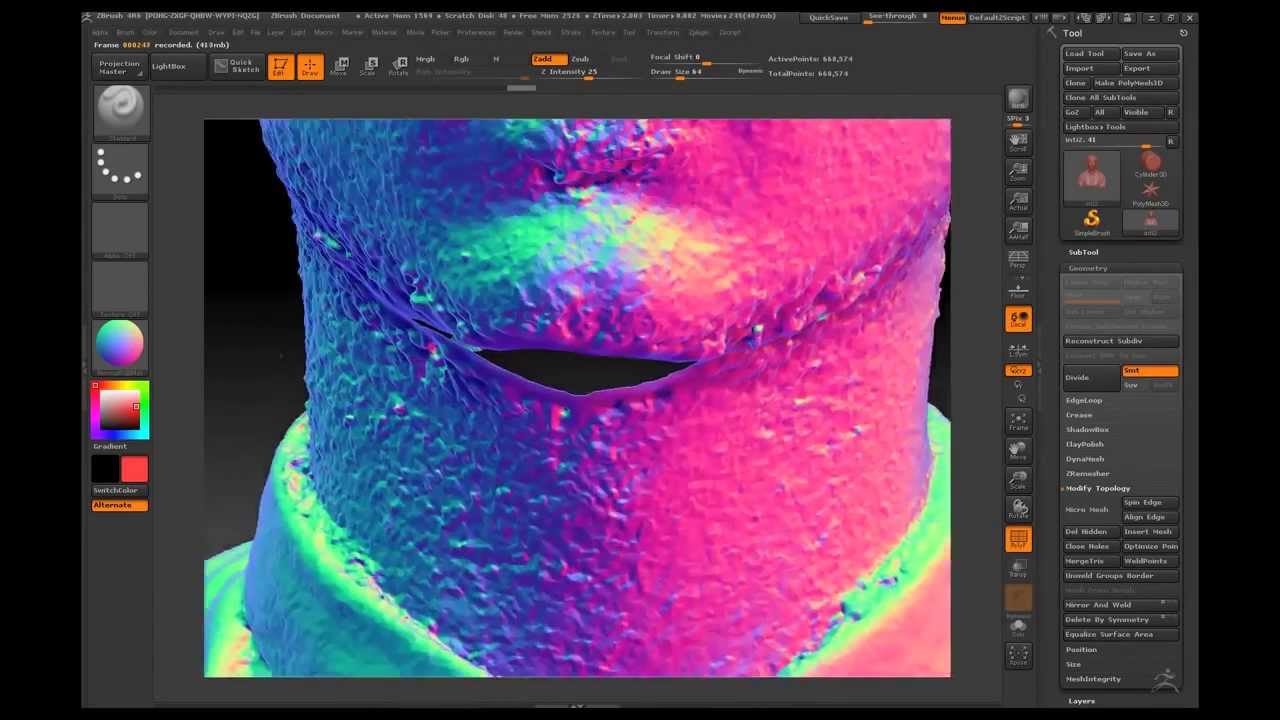Select the Scale transform icon
1280x720 pixels.
click(368, 67)
